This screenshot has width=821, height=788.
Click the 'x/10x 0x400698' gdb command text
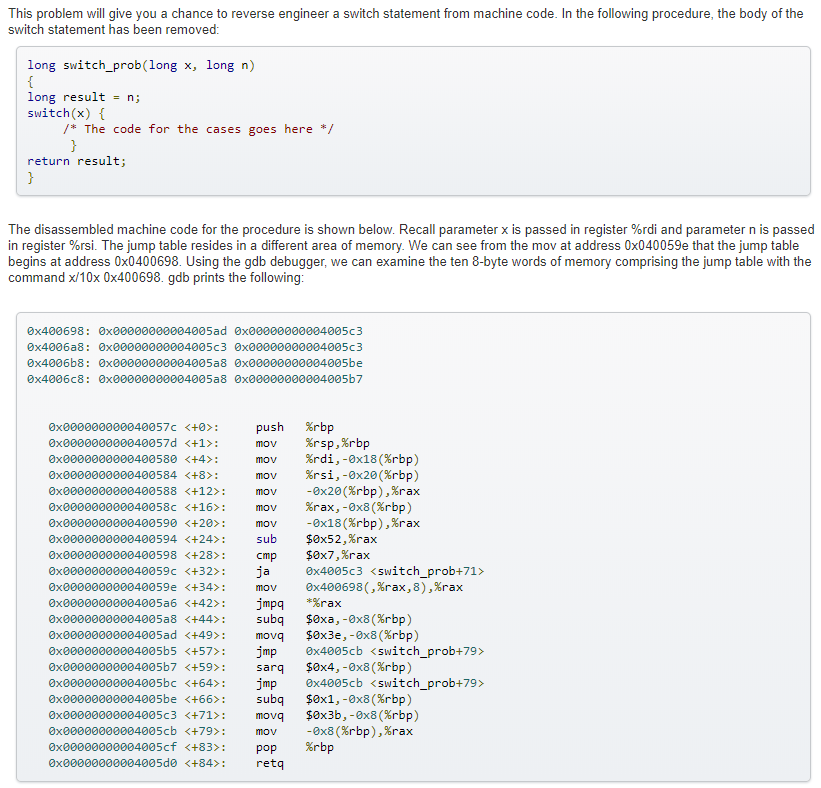[112, 278]
